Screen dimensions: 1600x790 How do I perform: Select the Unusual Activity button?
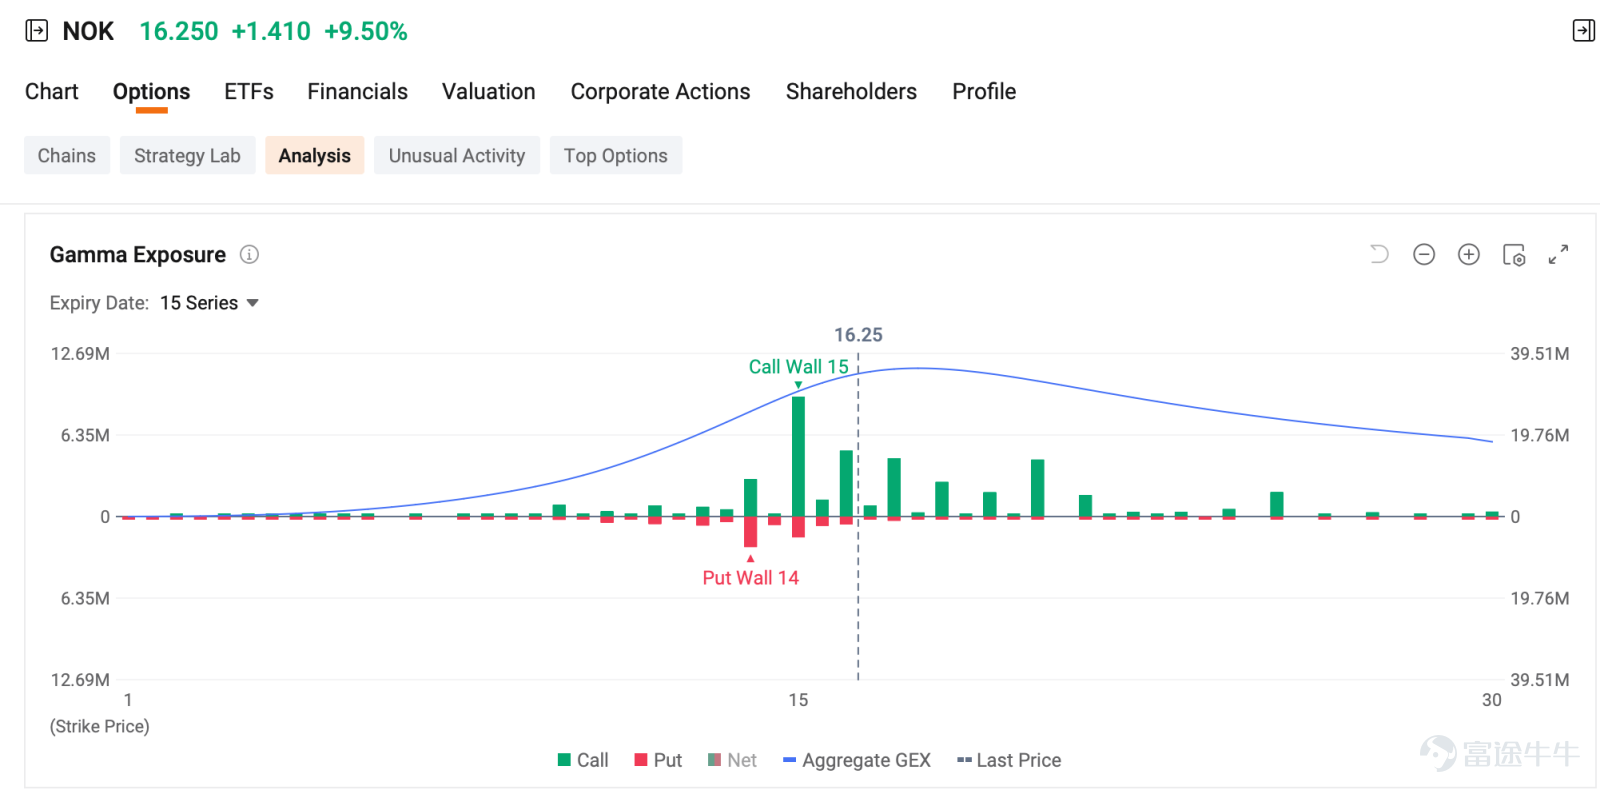pos(457,156)
